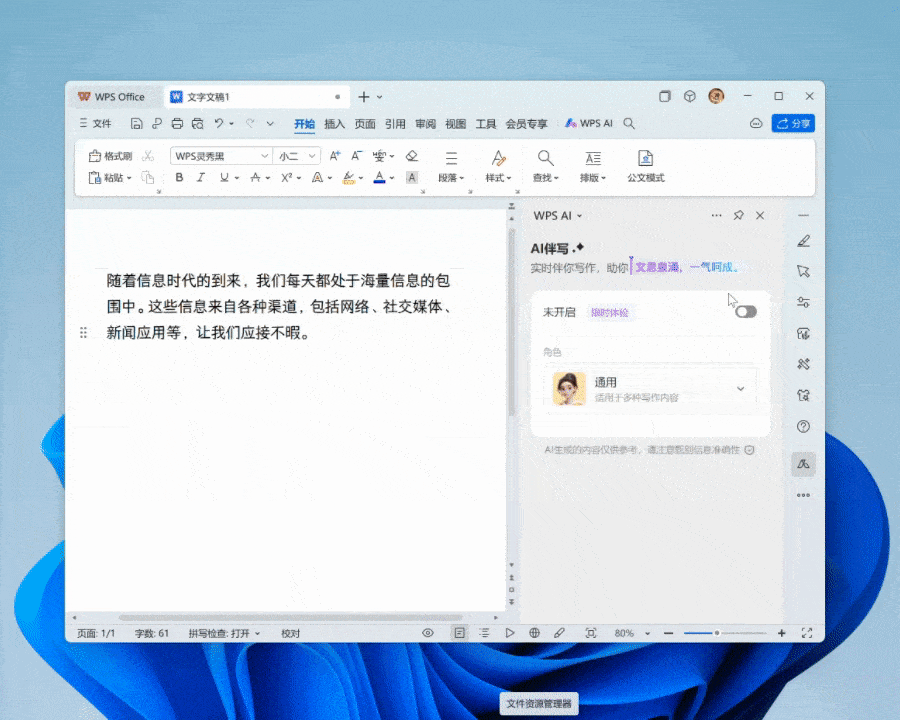
Task: Click the Undo arrow icon
Action: 219,123
